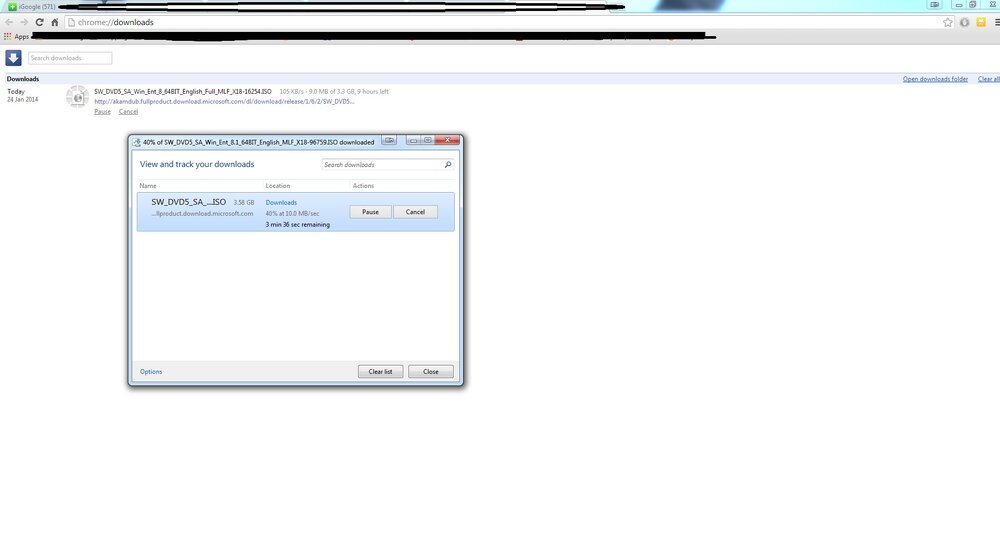Image resolution: width=1000 pixels, height=544 pixels.
Task: Minimize the Chrome window
Action: [959, 4]
